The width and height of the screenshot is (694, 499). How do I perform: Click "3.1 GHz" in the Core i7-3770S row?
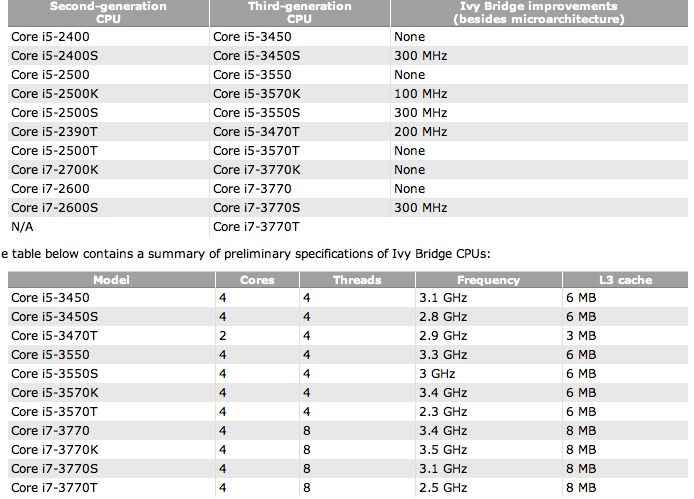click(x=443, y=469)
